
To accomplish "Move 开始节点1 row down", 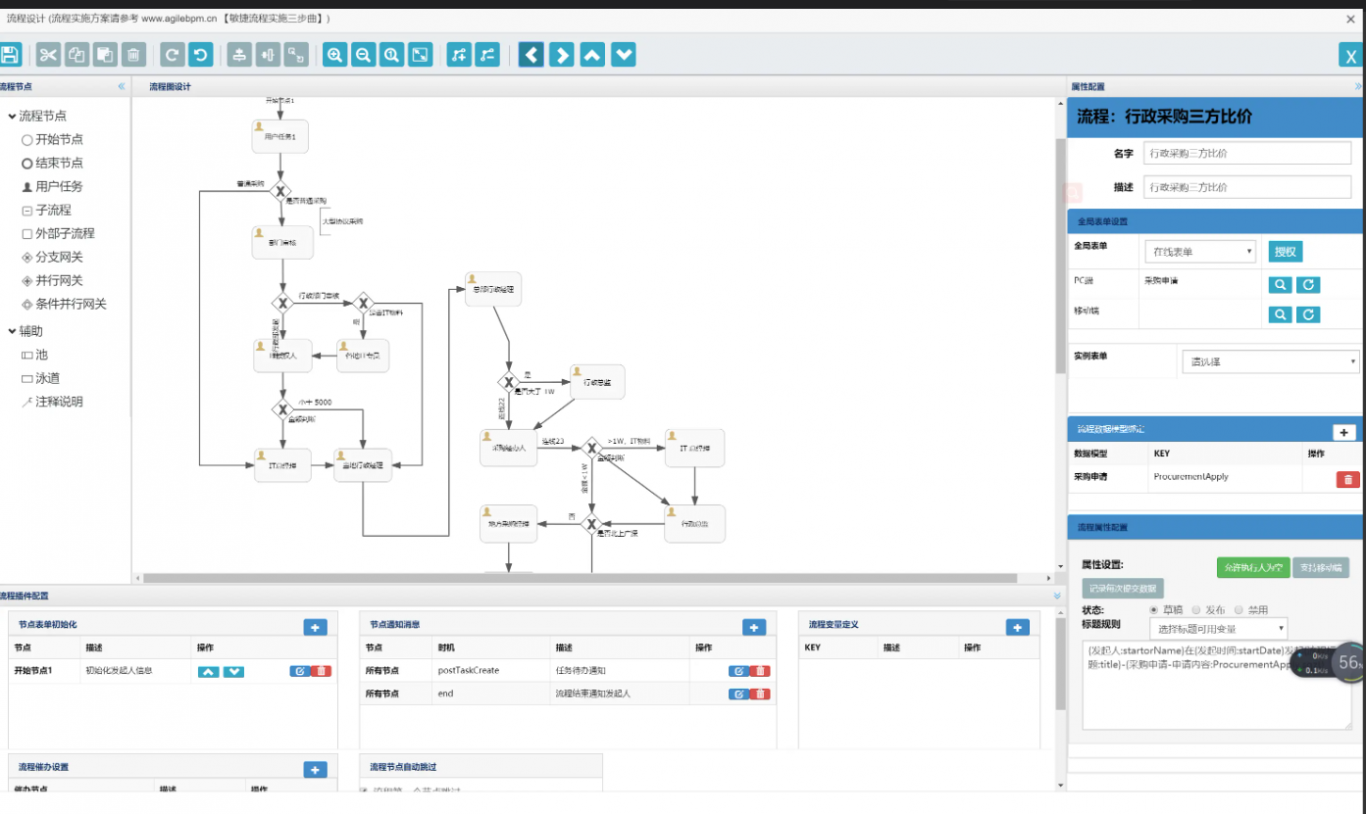I will pyautogui.click(x=233, y=671).
